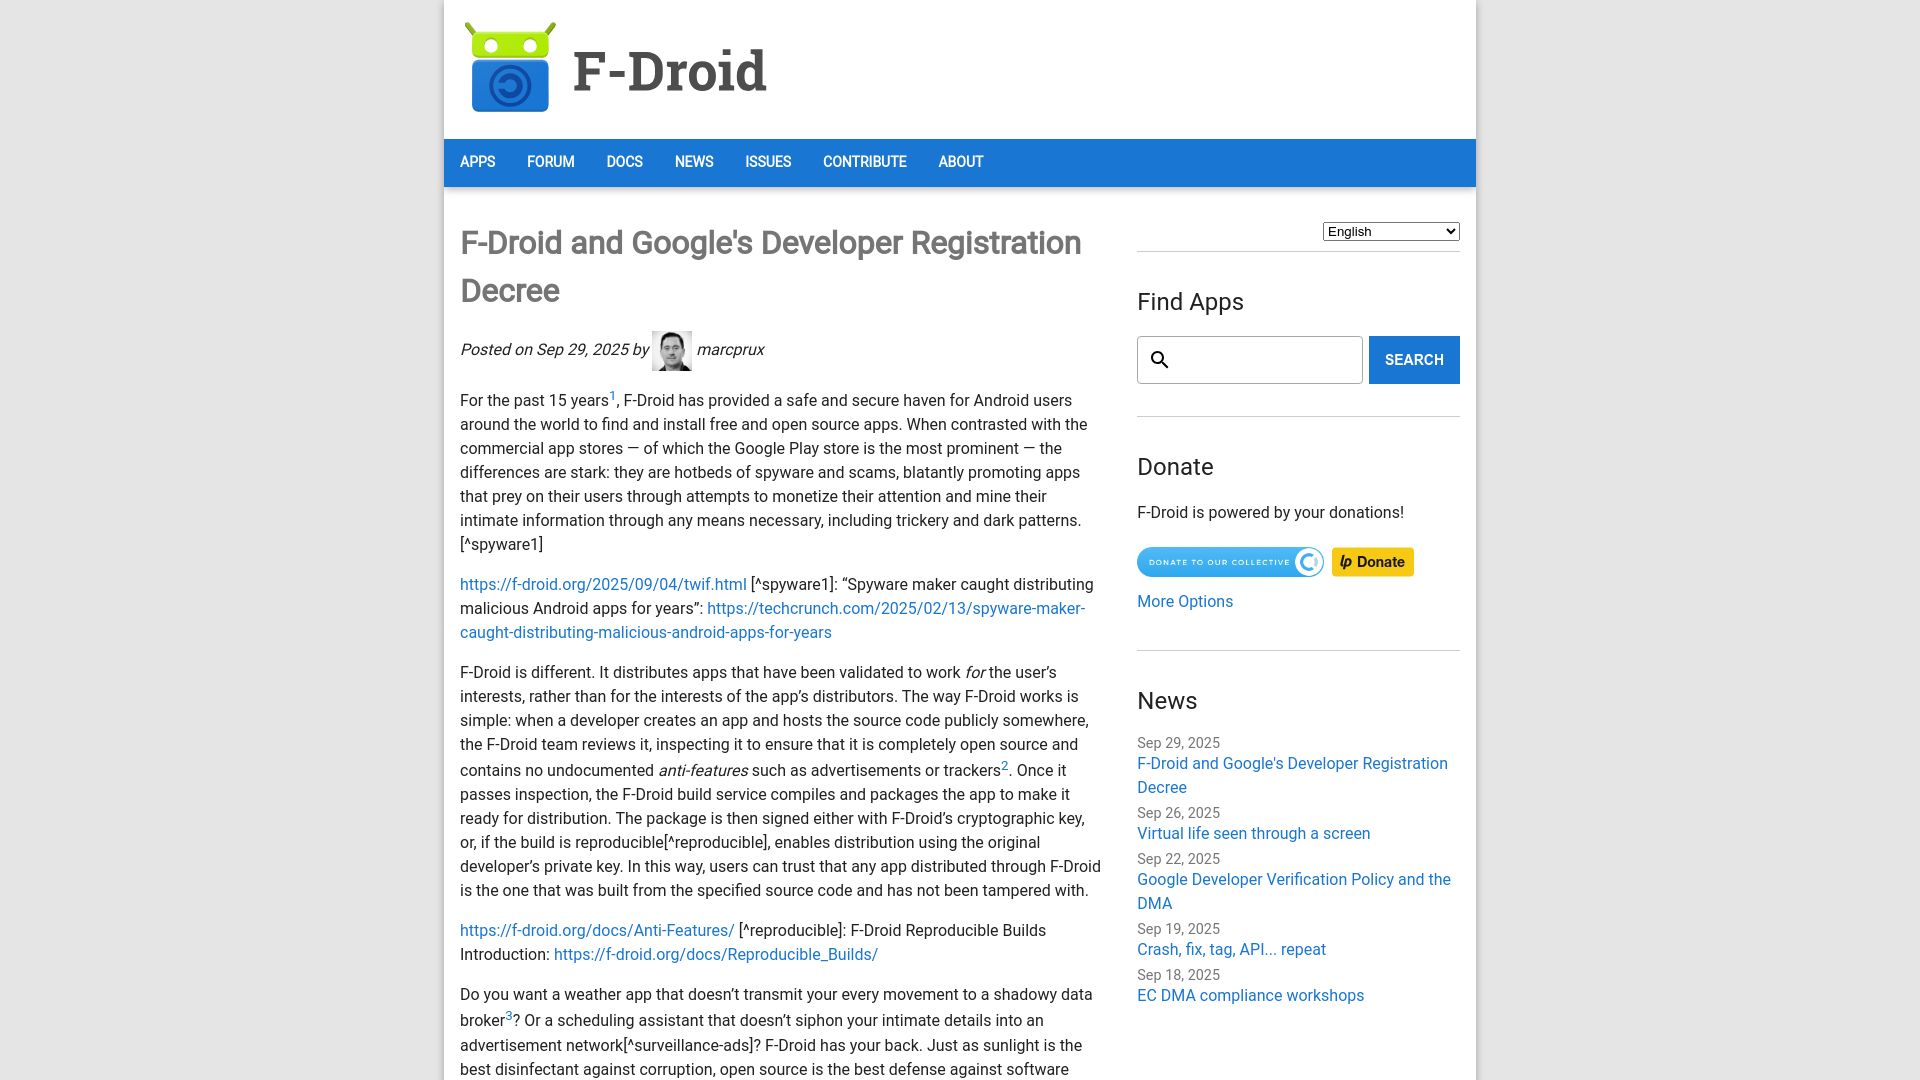Open sidebar news 'F-Droid and Google's Developer Registration Decree'
The image size is (1920, 1080).
tap(1292, 776)
